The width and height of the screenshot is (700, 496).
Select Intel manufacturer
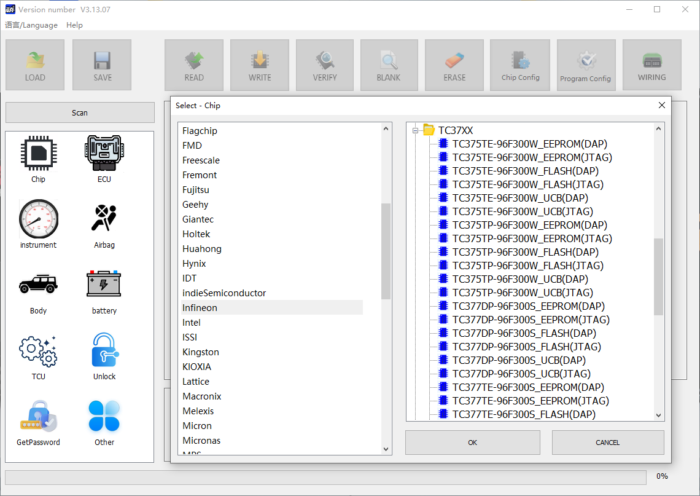[x=191, y=322]
